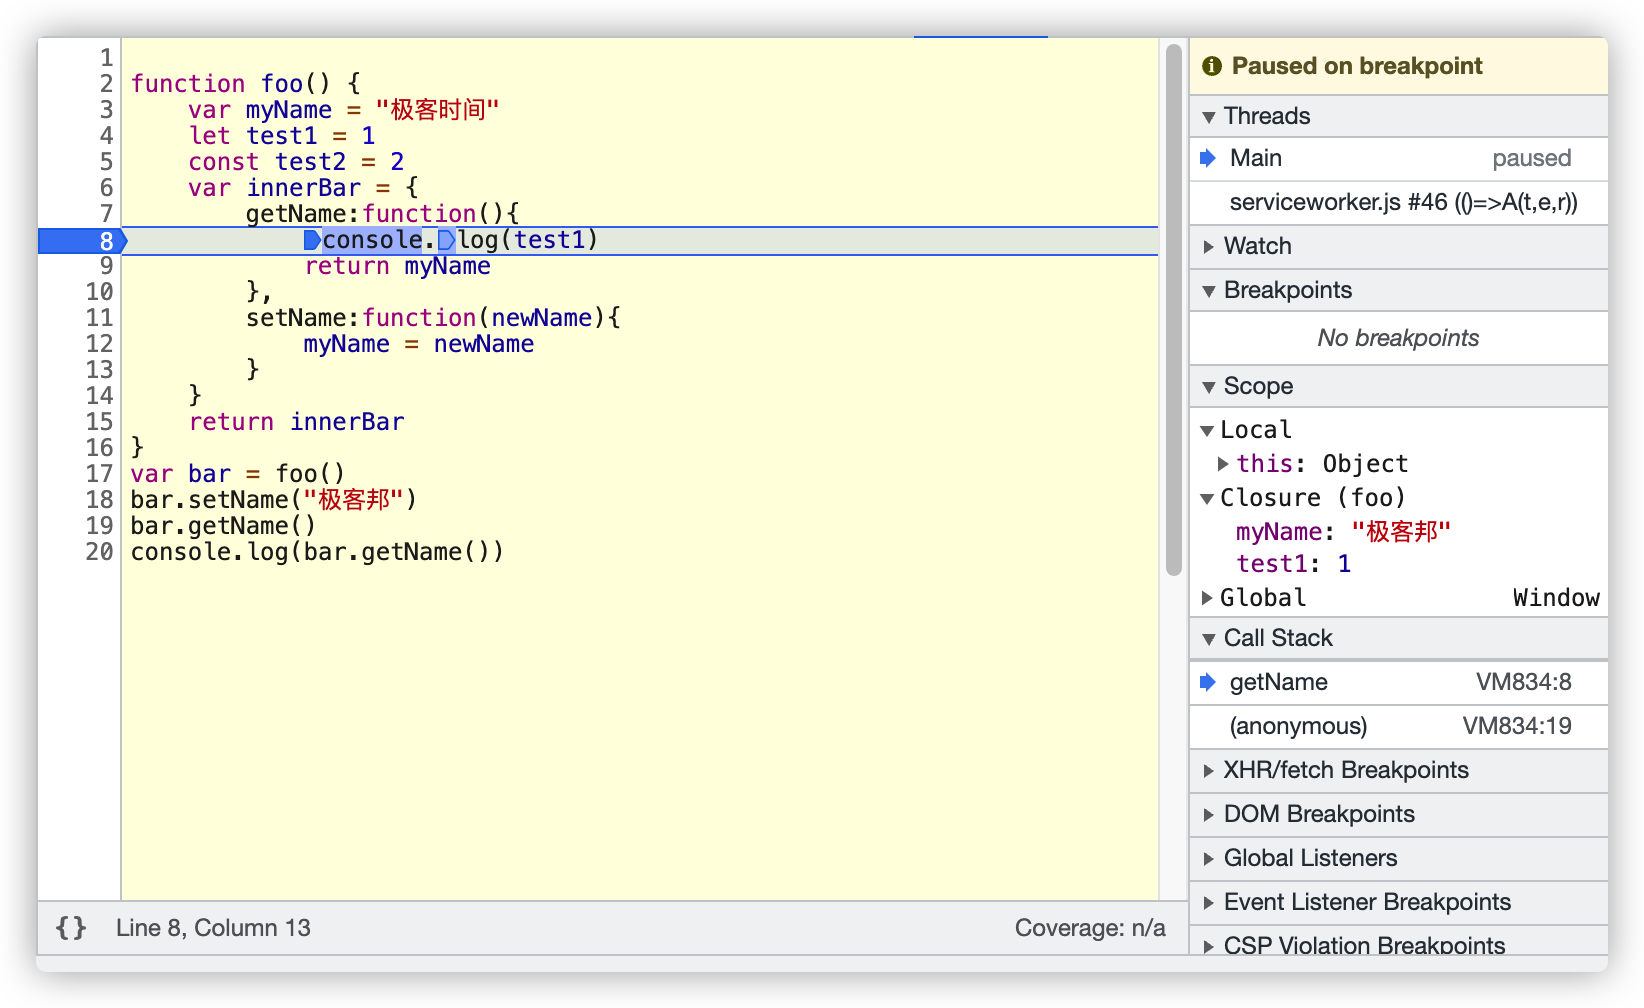Click the inline breakpoint marker before log

pyautogui.click(x=446, y=240)
